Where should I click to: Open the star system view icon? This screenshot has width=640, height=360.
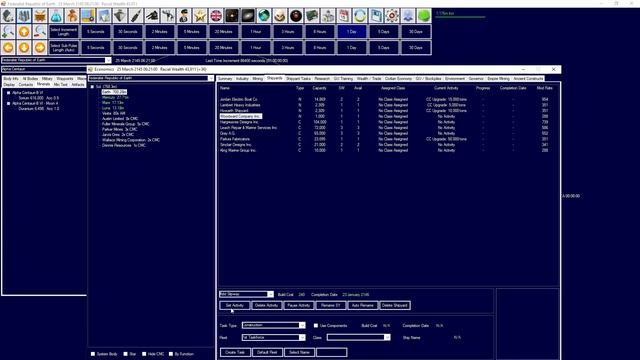point(232,16)
